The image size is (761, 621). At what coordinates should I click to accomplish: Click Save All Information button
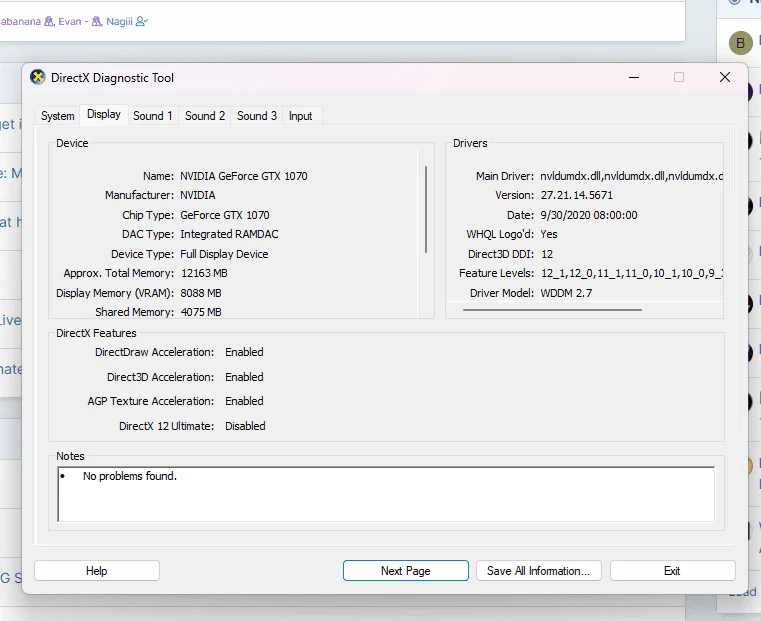539,571
